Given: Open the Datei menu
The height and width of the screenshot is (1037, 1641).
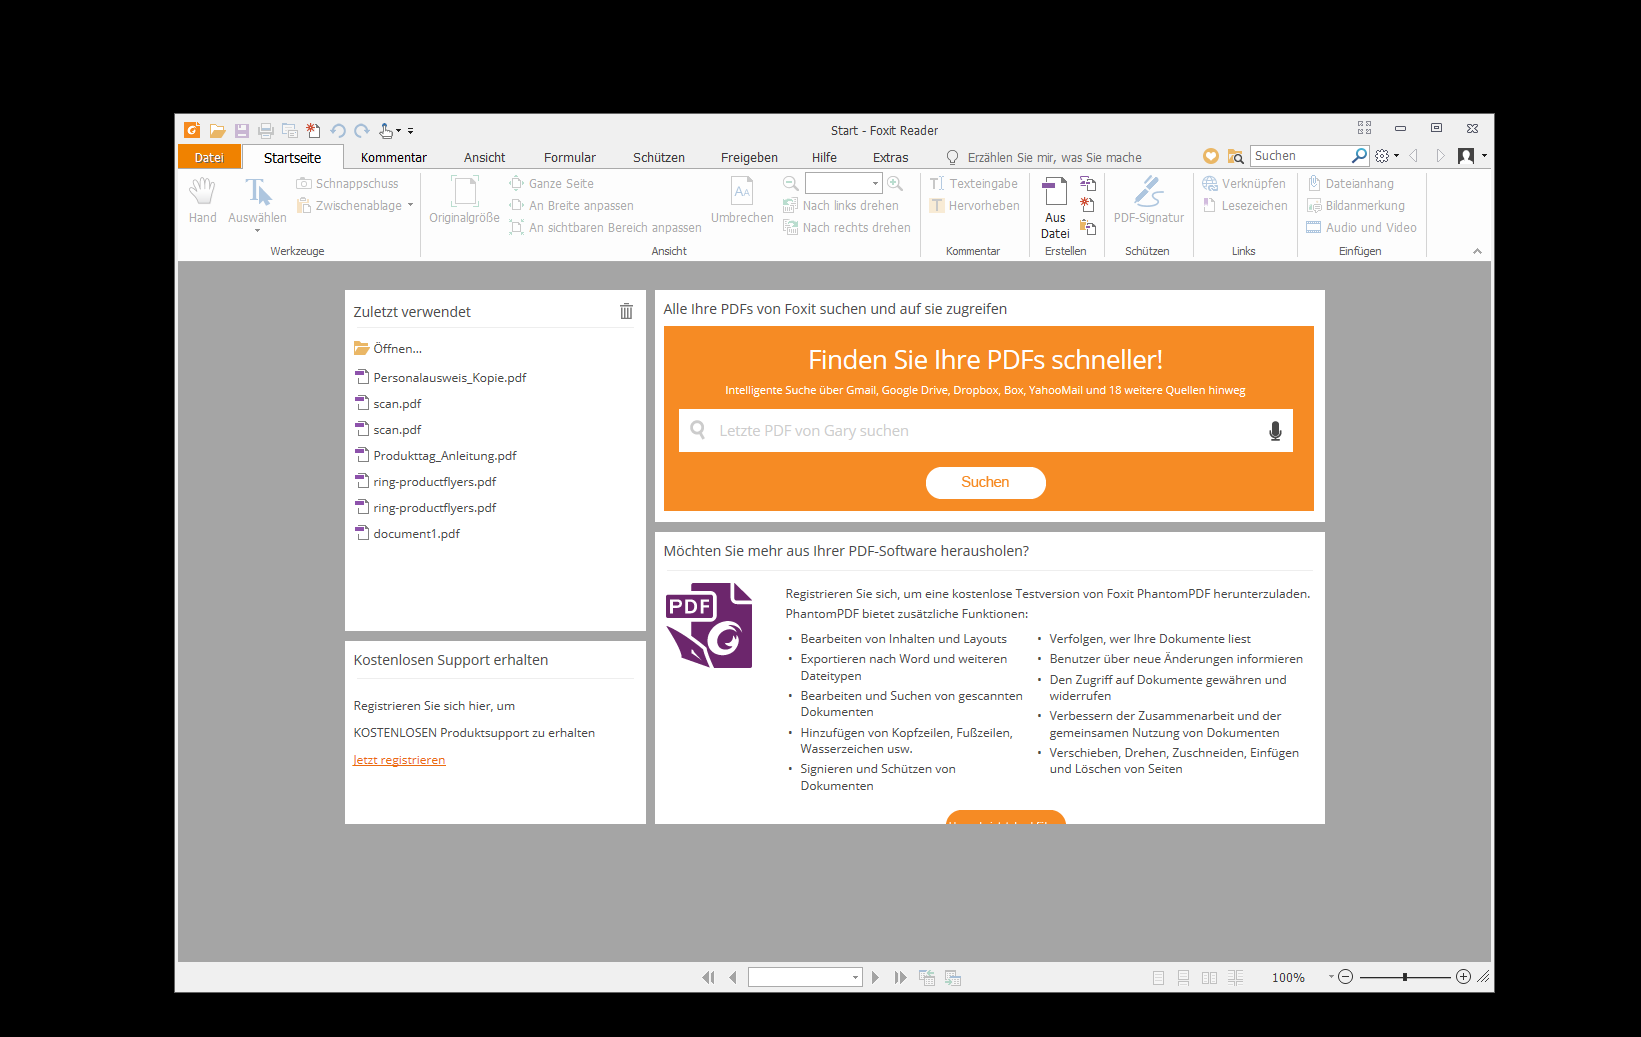Looking at the screenshot, I should 209,157.
